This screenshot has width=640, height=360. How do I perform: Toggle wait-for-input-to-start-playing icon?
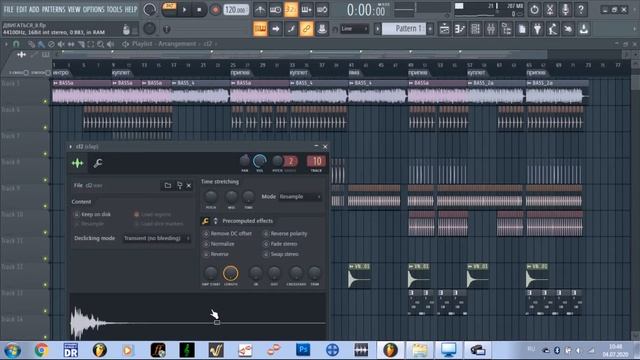pyautogui.click(x=276, y=9)
